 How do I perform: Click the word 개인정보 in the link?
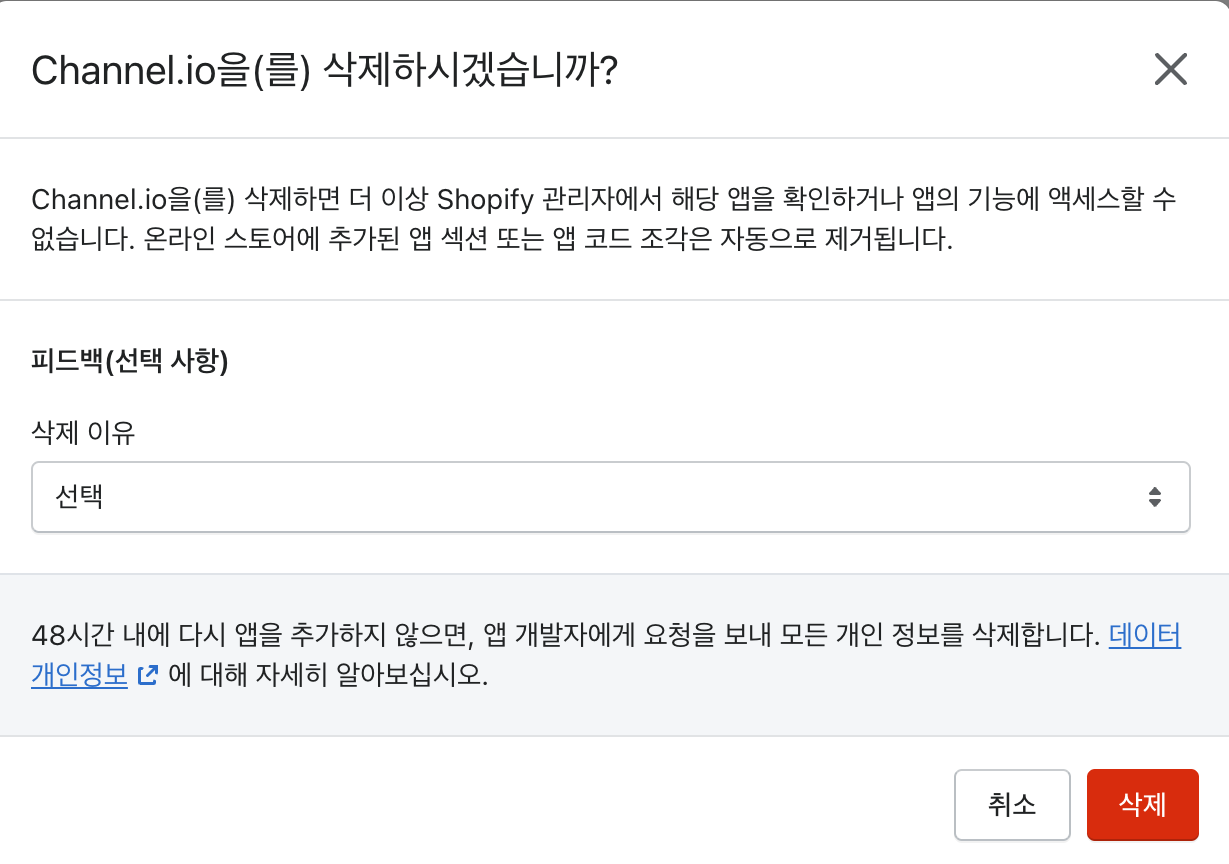(80, 676)
